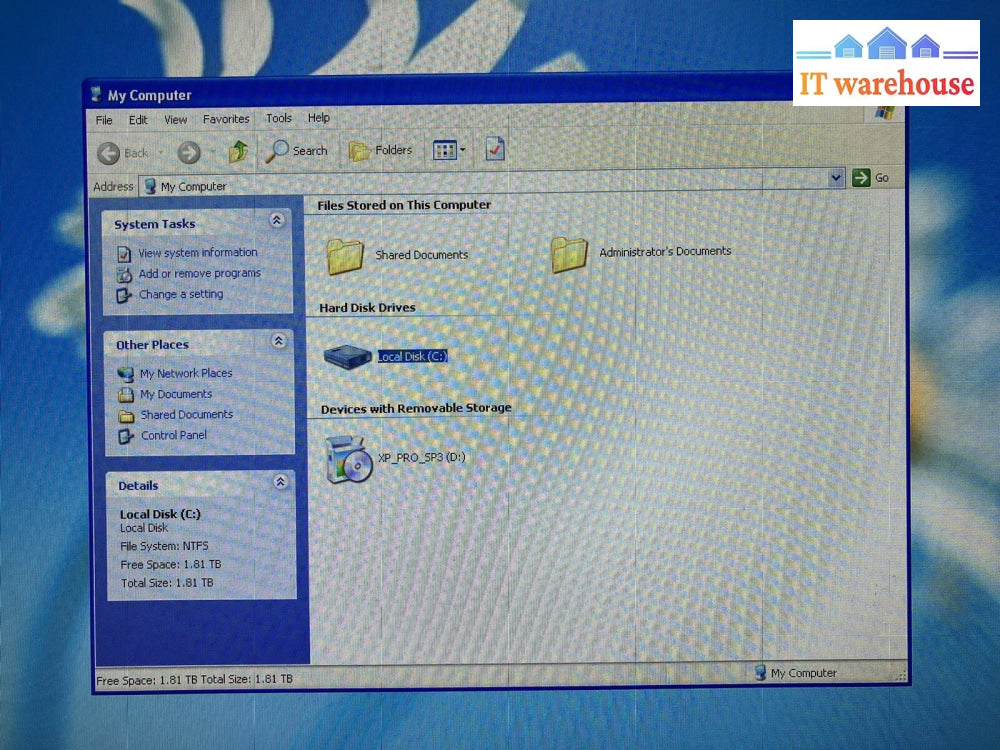Viewport: 1000px width, 750px height.
Task: Open the Views dropdown arrow
Action: point(462,151)
